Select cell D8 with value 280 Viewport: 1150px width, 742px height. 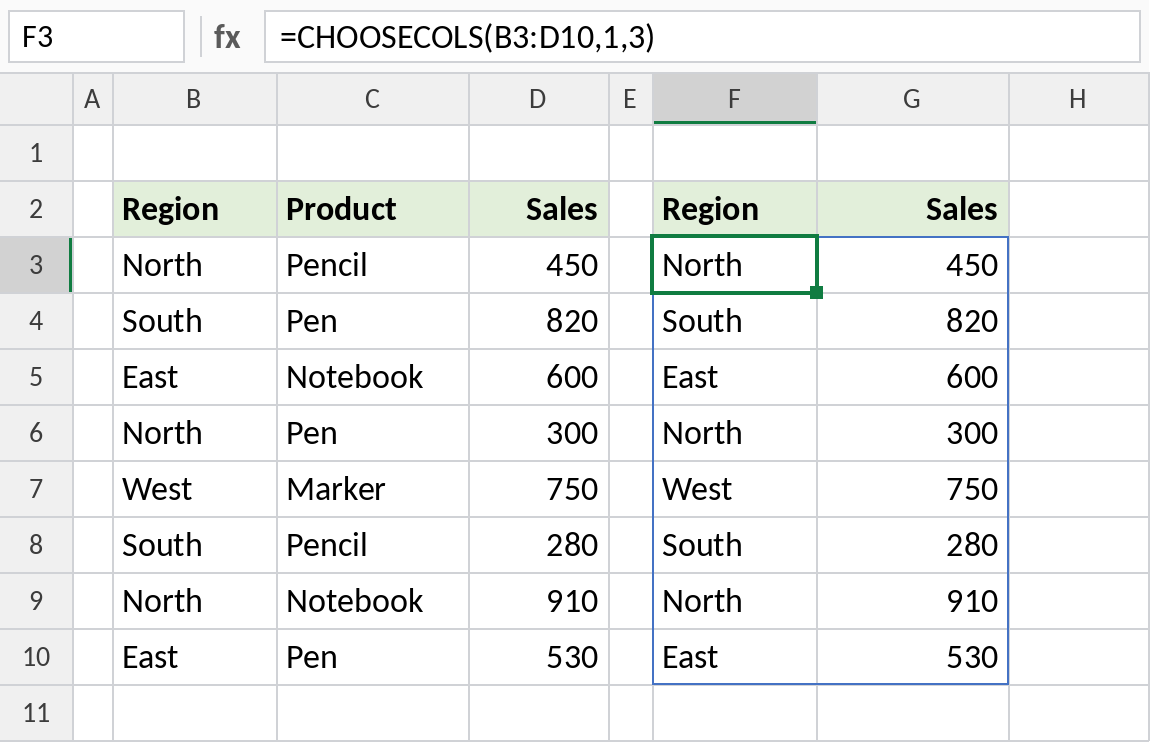(538, 545)
